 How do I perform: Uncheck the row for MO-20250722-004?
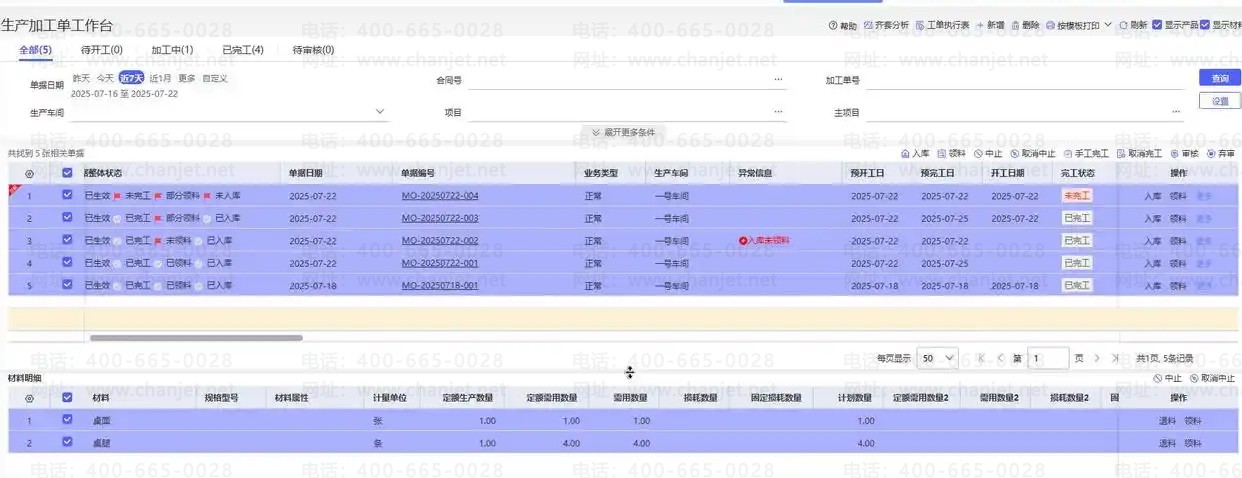(x=67, y=195)
